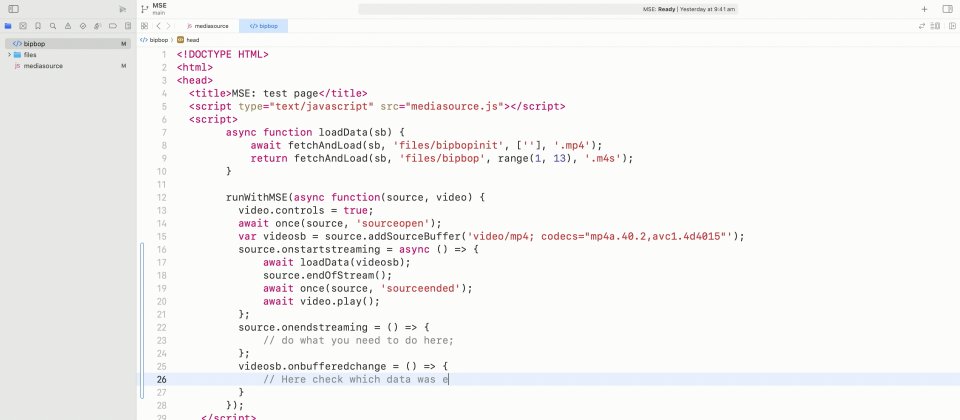The width and height of the screenshot is (960, 420).
Task: Open the editor options menu
Action: (x=936, y=26)
